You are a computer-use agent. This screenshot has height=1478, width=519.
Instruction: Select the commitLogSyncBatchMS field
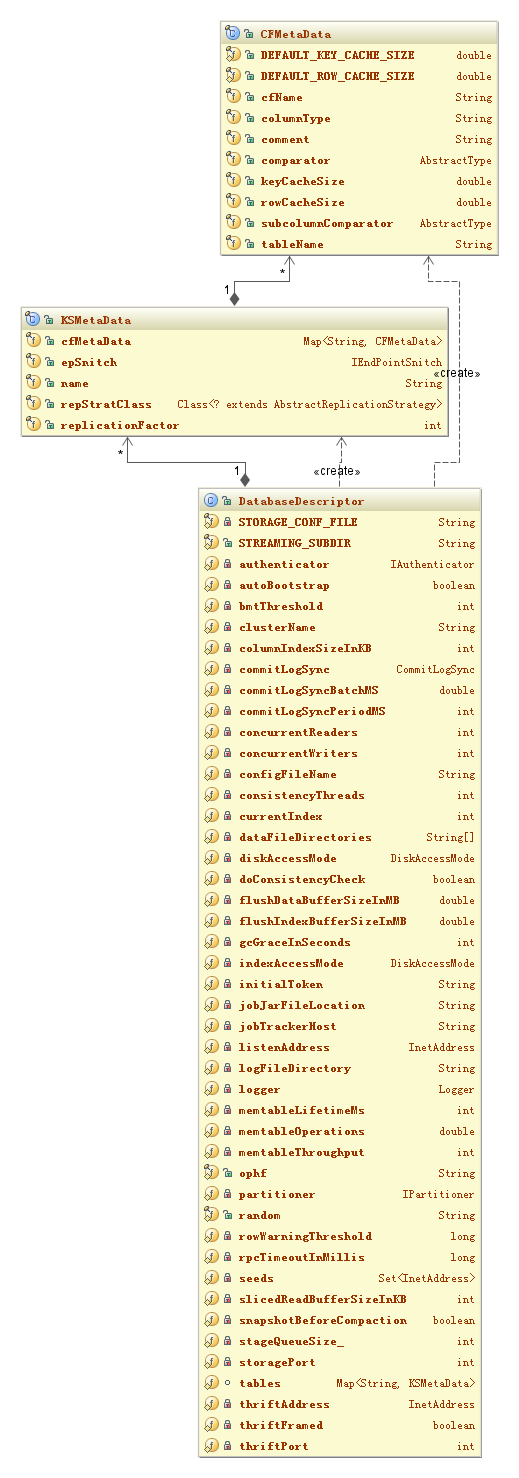(x=340, y=690)
